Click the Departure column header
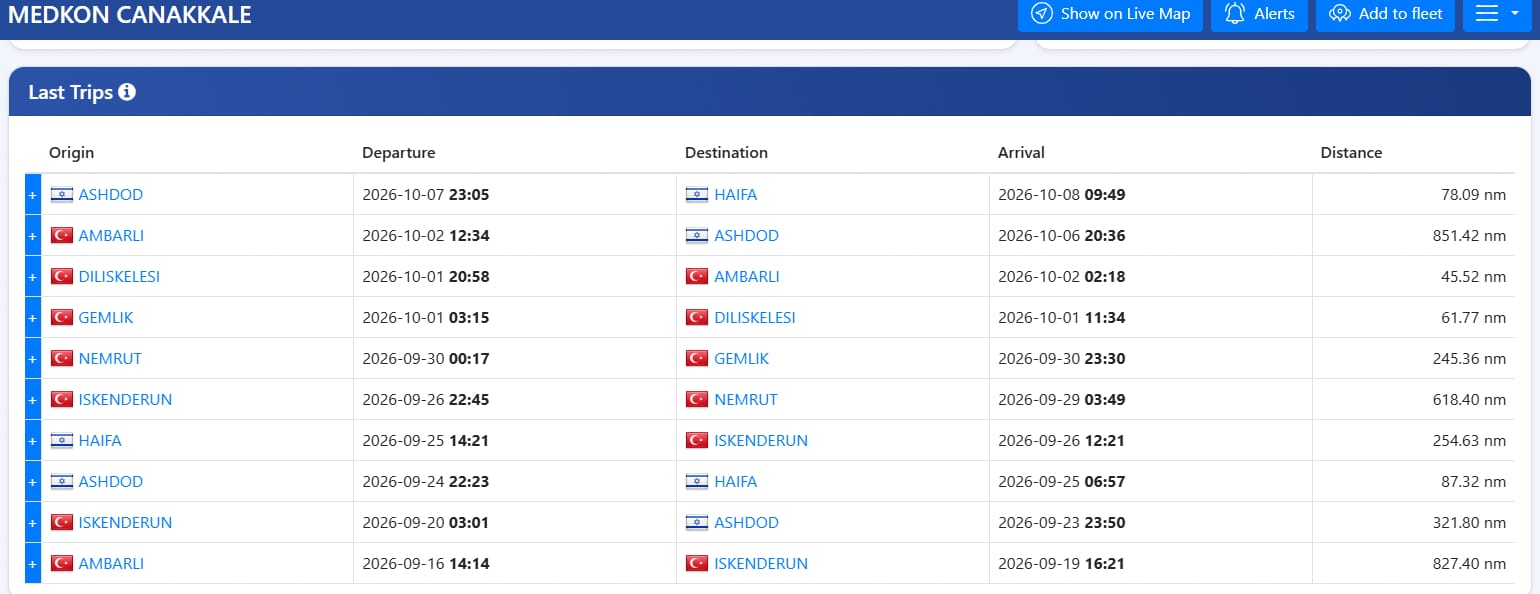Screen dimensions: 1540x594 point(399,153)
